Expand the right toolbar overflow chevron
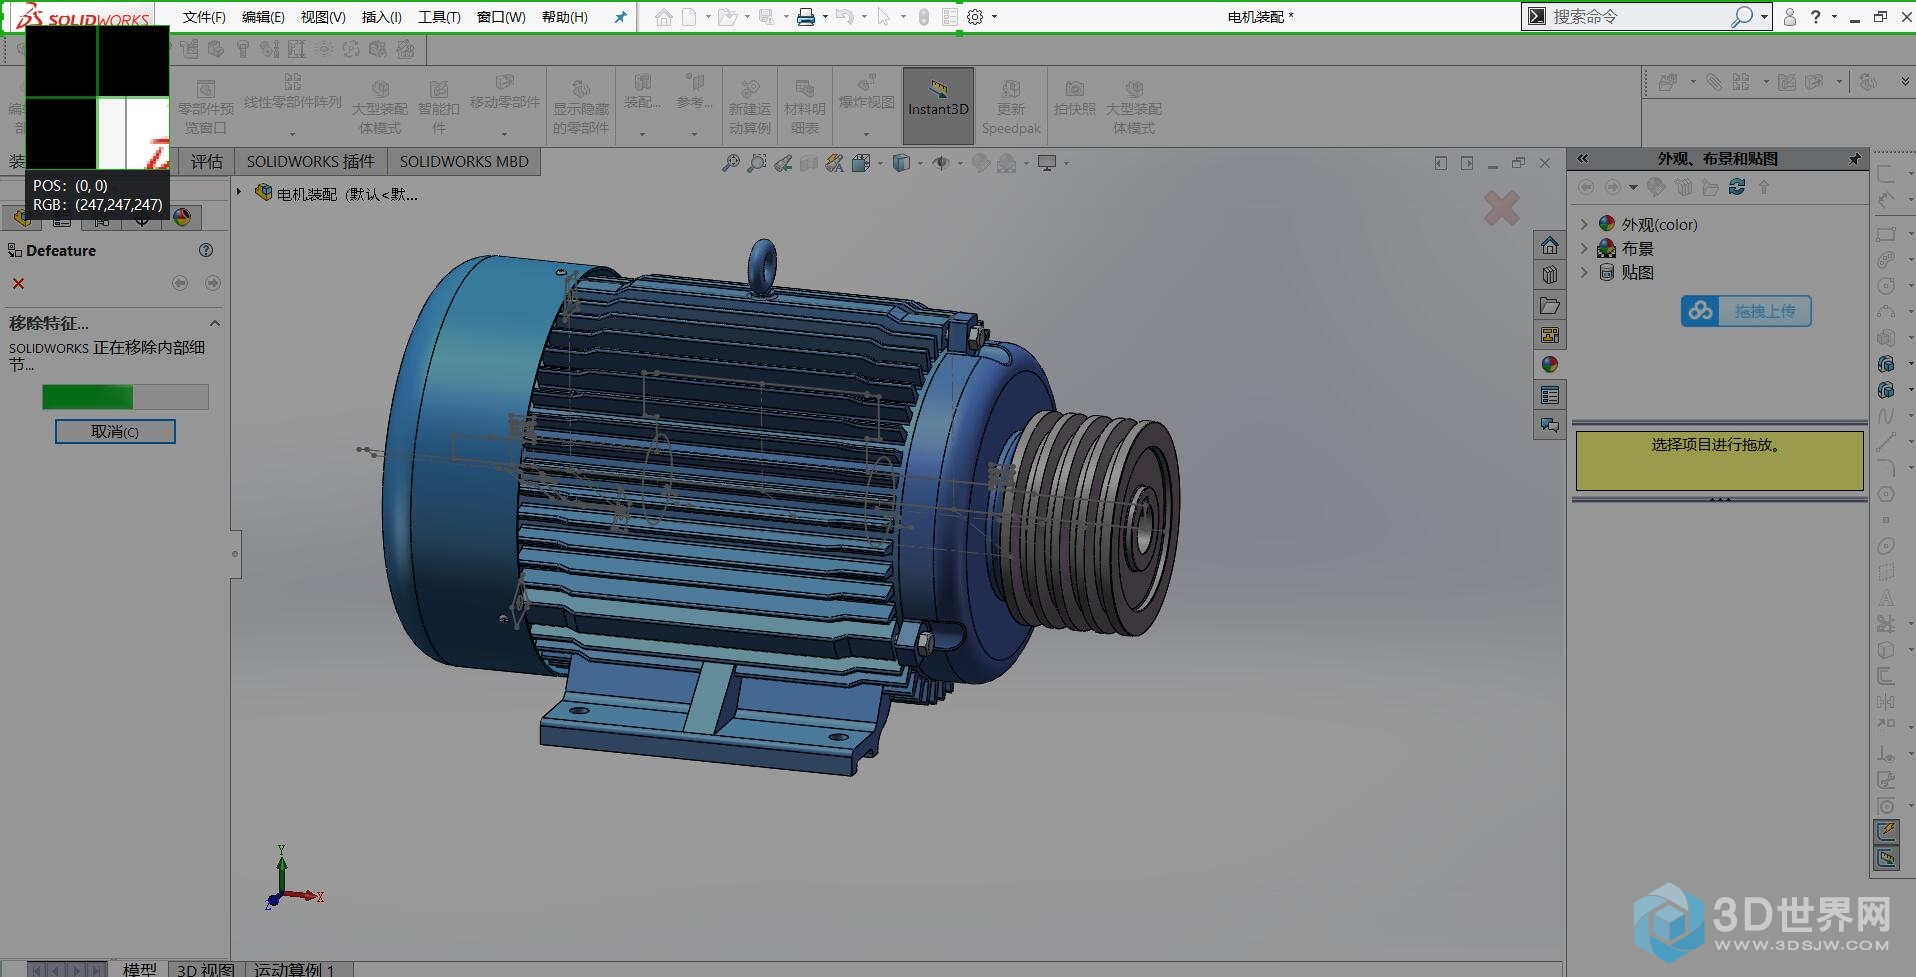 (x=1904, y=82)
